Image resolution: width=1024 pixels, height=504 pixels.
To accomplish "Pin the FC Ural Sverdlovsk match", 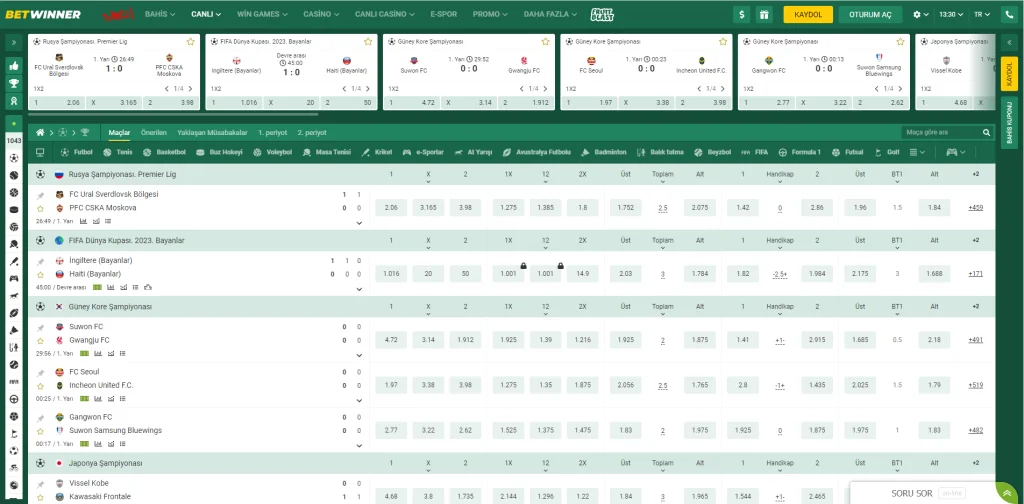I will click(40, 195).
